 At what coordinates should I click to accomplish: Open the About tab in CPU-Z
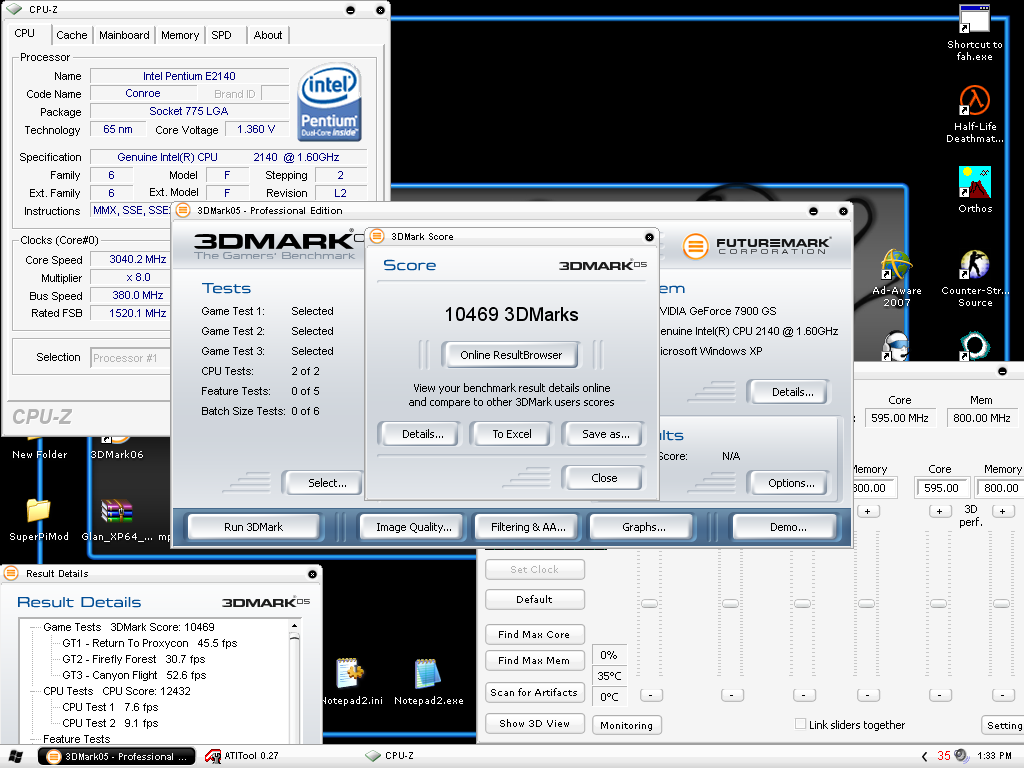click(x=268, y=35)
